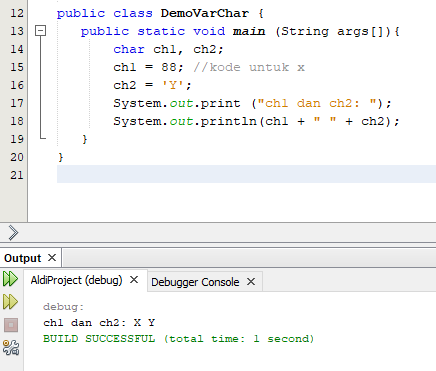
Task: Switch to the AldiProject (debug) tab
Action: click(76, 280)
